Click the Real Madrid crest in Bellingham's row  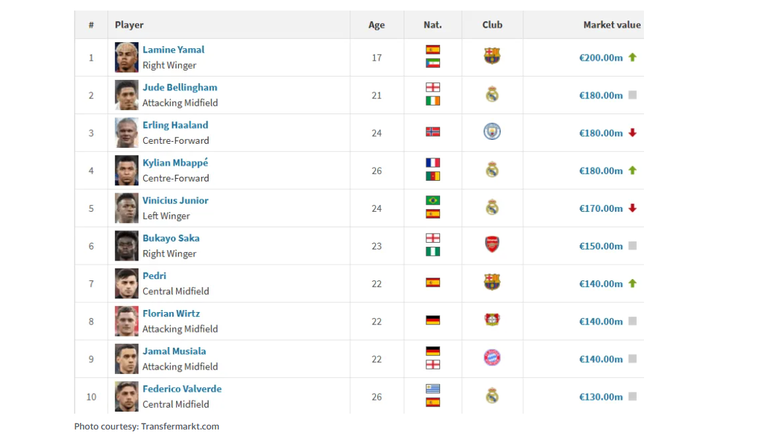tap(492, 95)
